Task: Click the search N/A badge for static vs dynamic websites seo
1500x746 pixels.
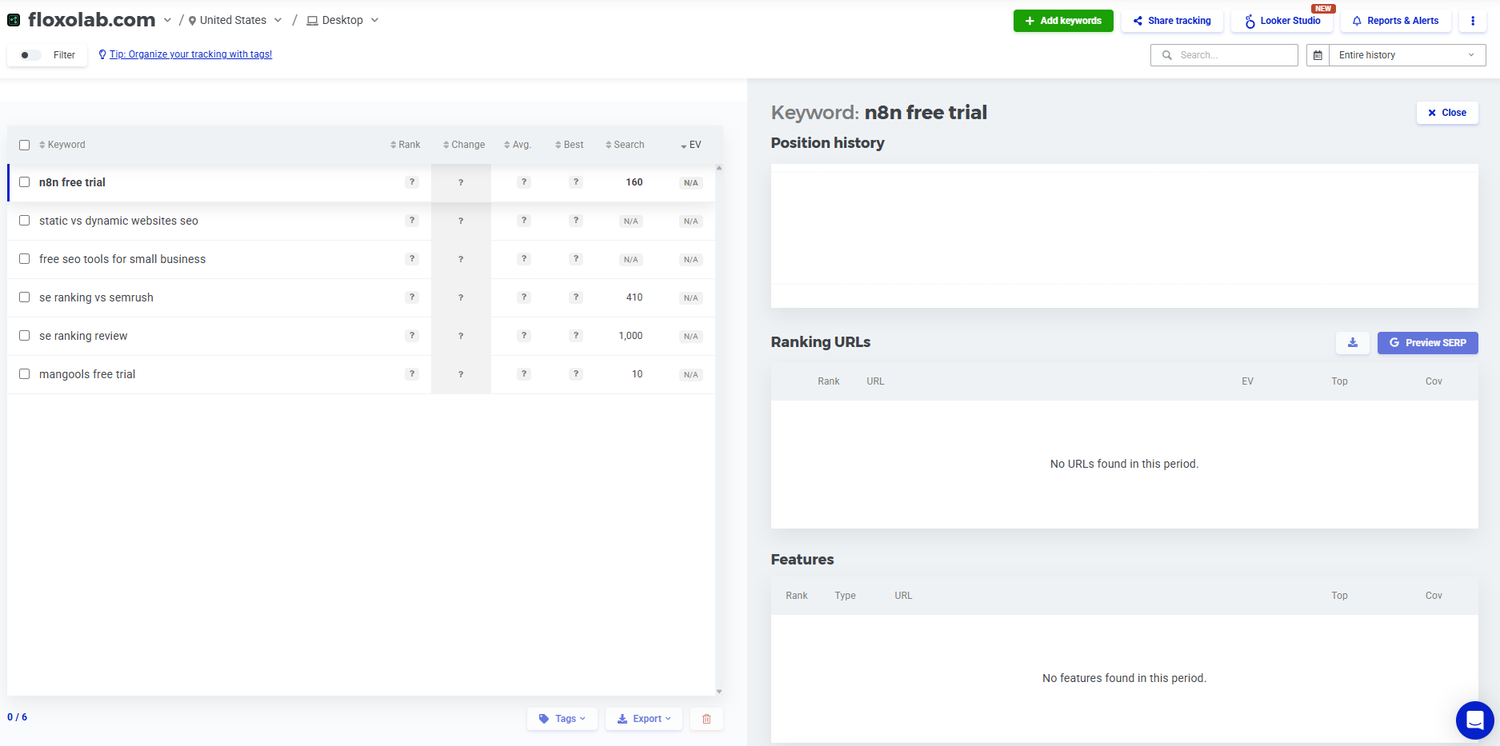Action: 631,221
